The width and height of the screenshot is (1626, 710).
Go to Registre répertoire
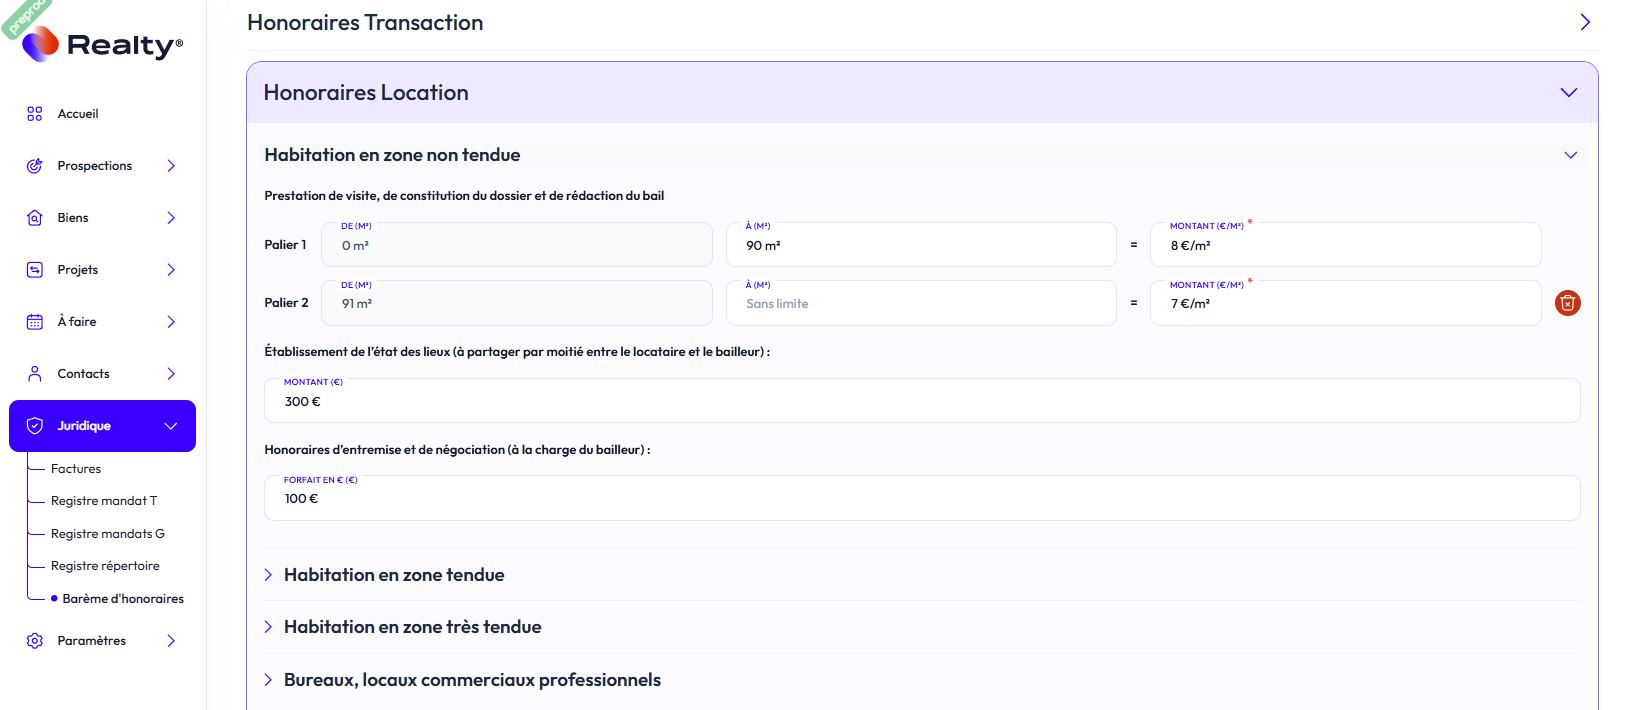(x=105, y=566)
